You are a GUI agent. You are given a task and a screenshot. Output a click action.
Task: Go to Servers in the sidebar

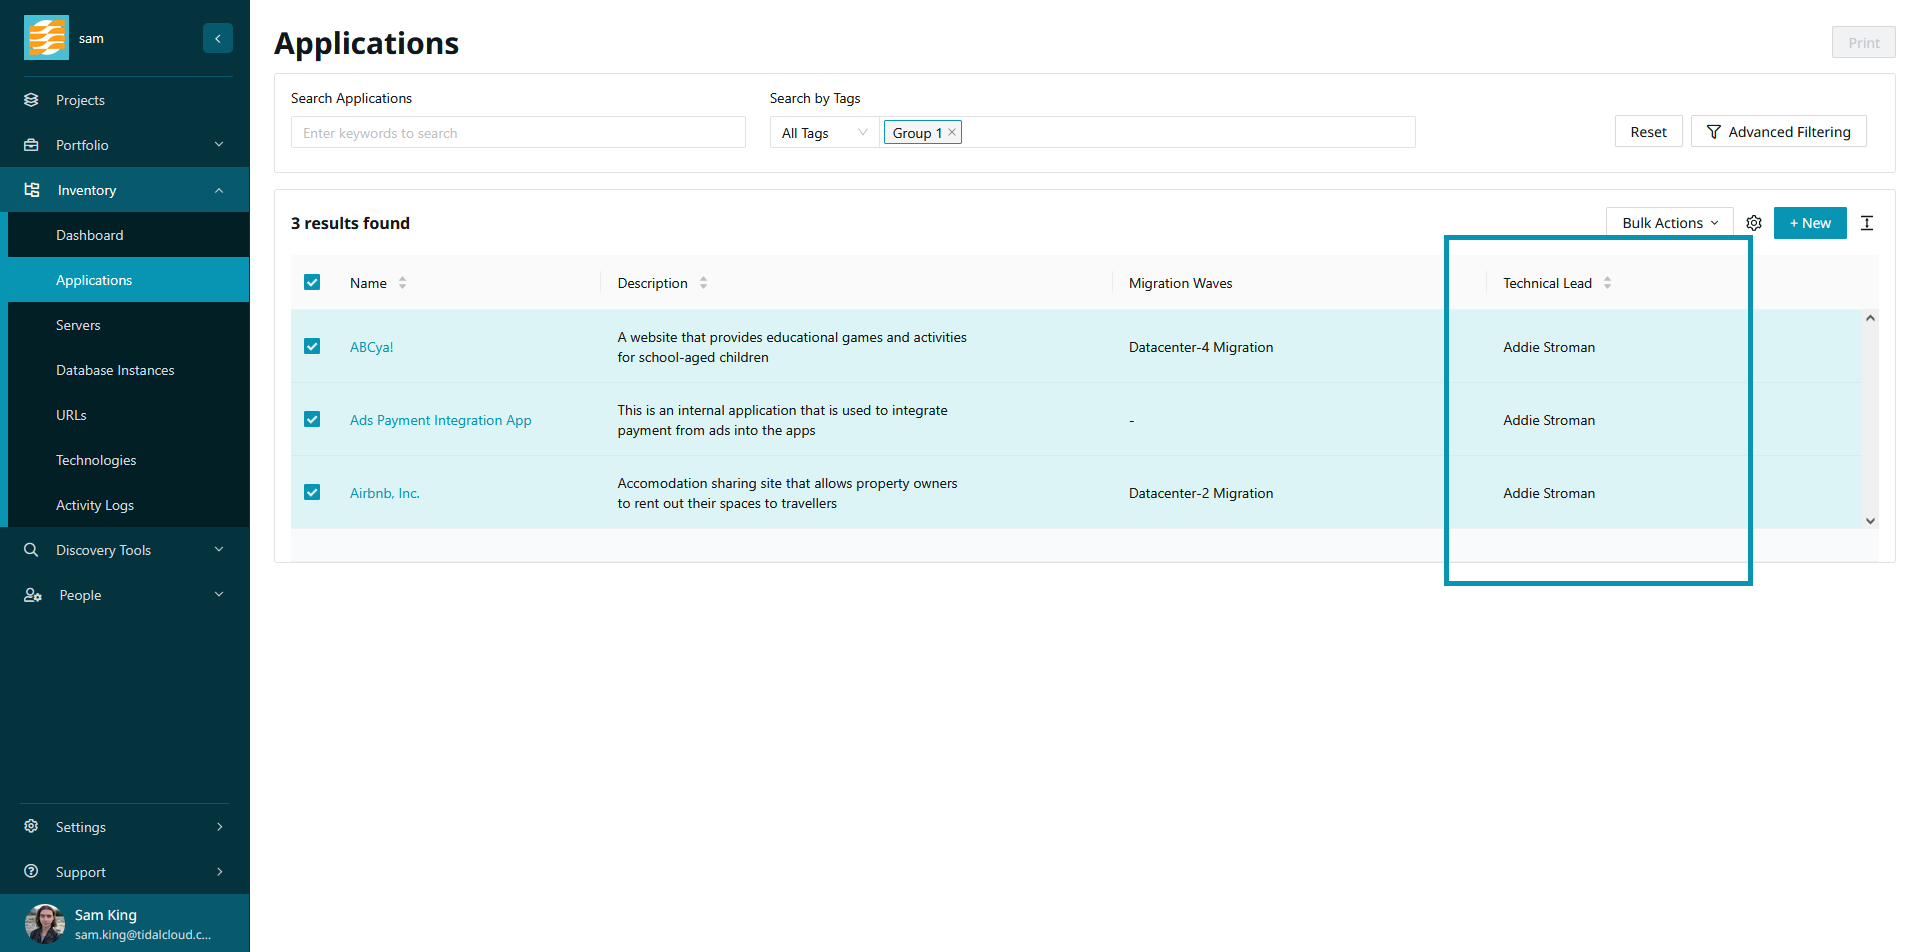click(x=78, y=325)
